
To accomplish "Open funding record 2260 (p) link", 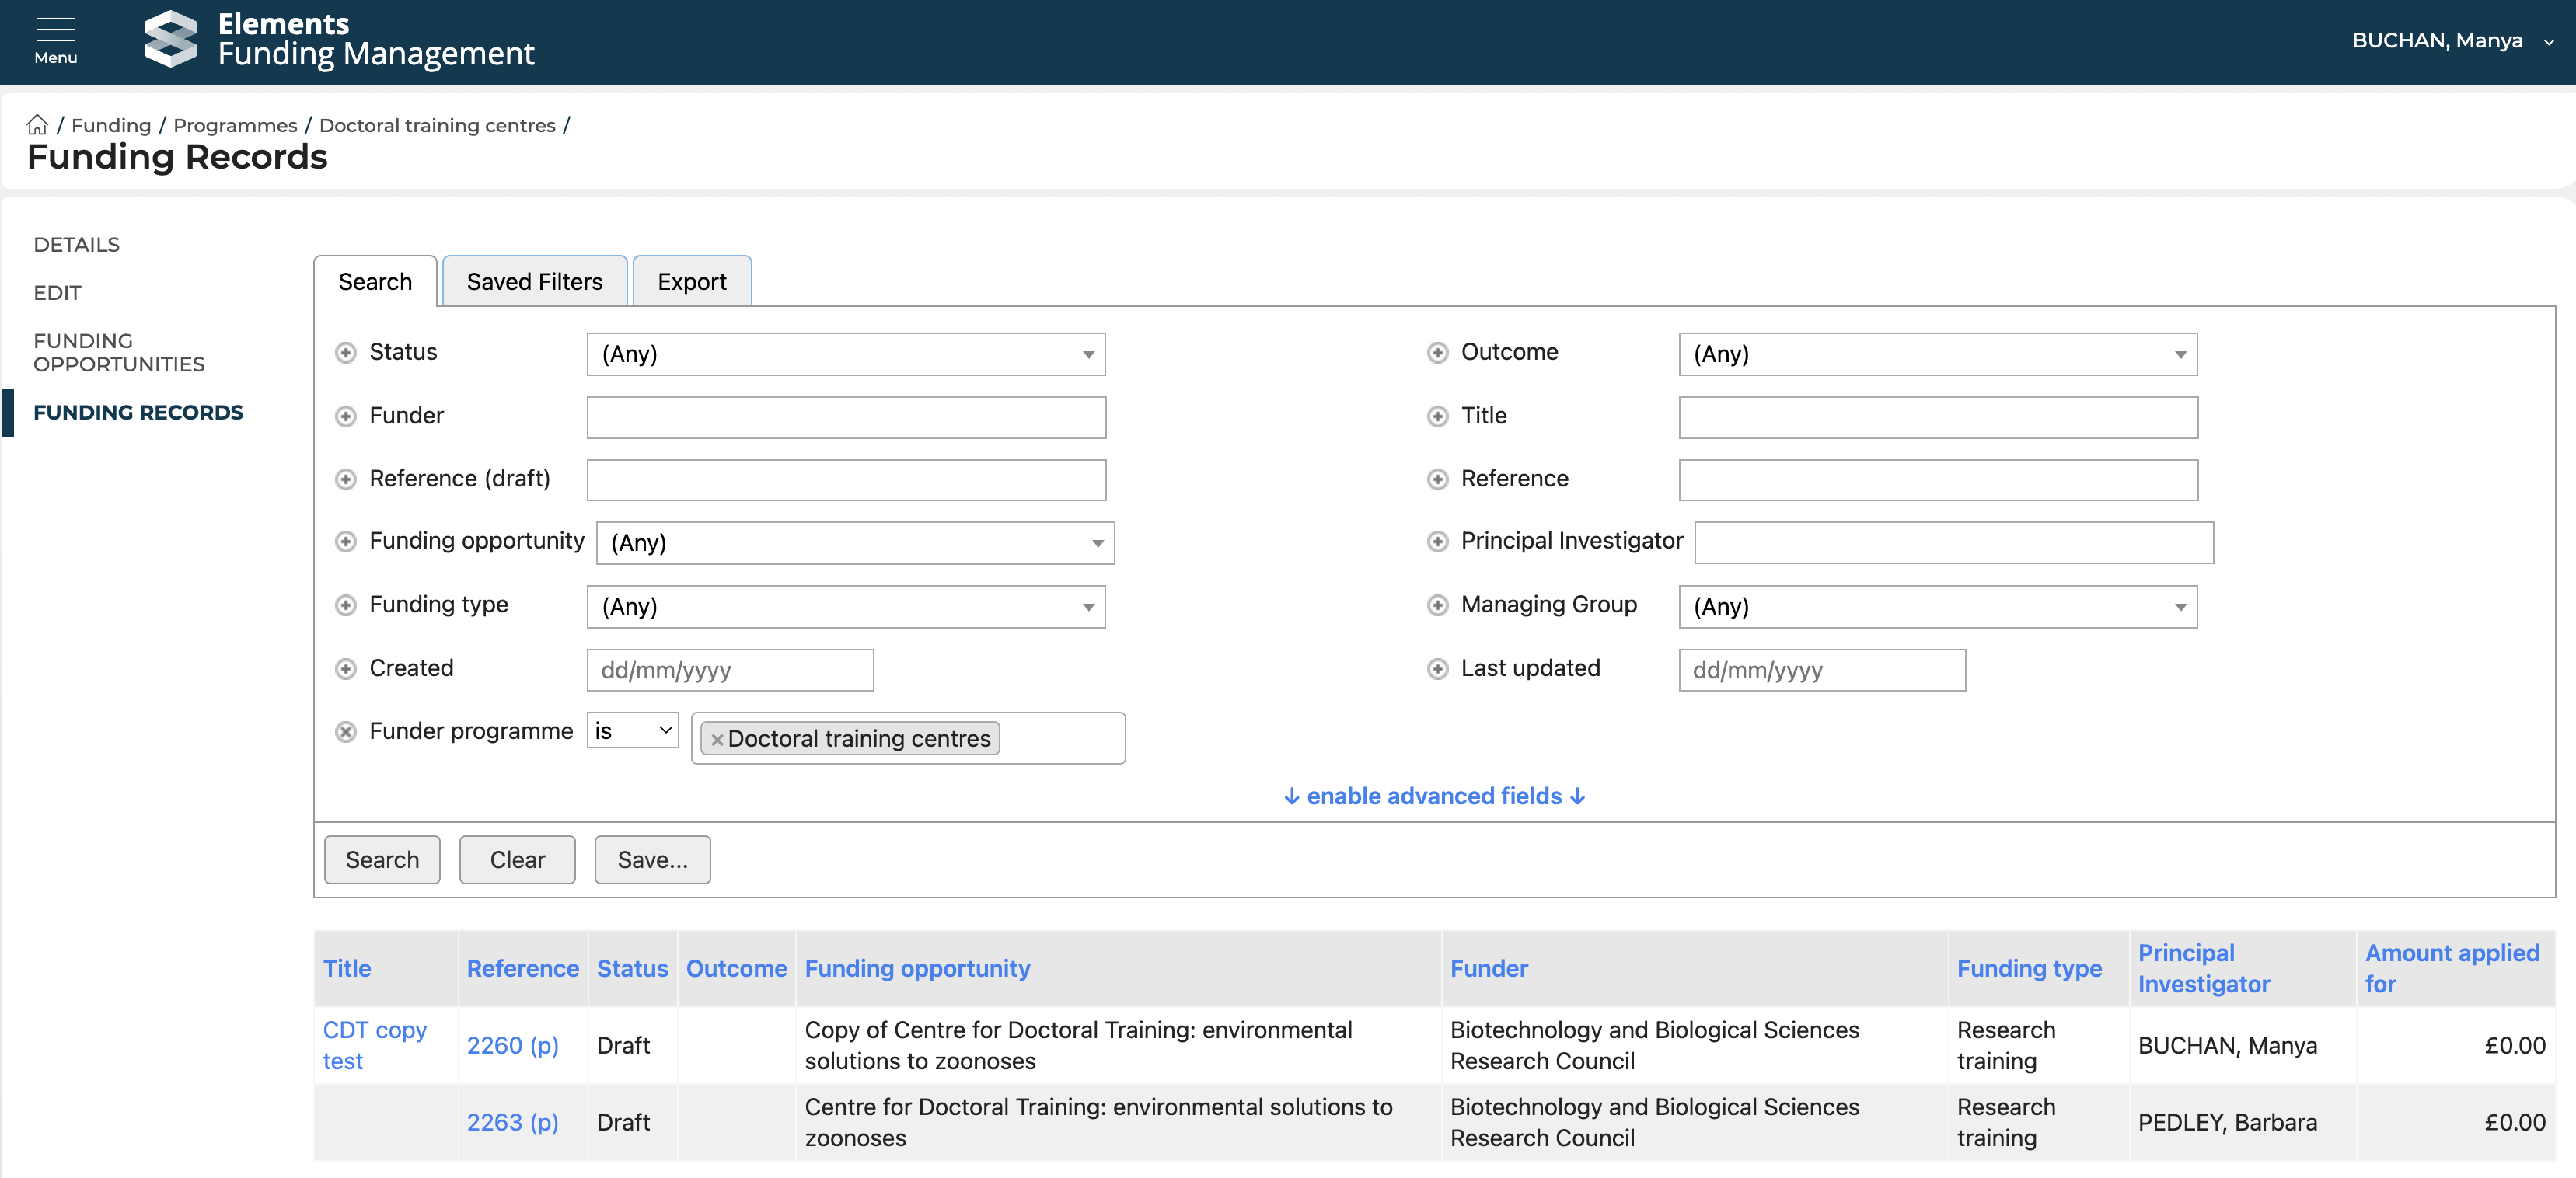I will click(x=512, y=1045).
